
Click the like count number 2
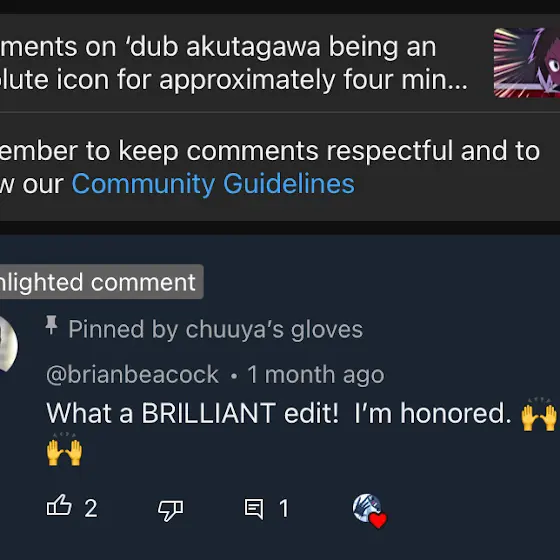point(91,508)
